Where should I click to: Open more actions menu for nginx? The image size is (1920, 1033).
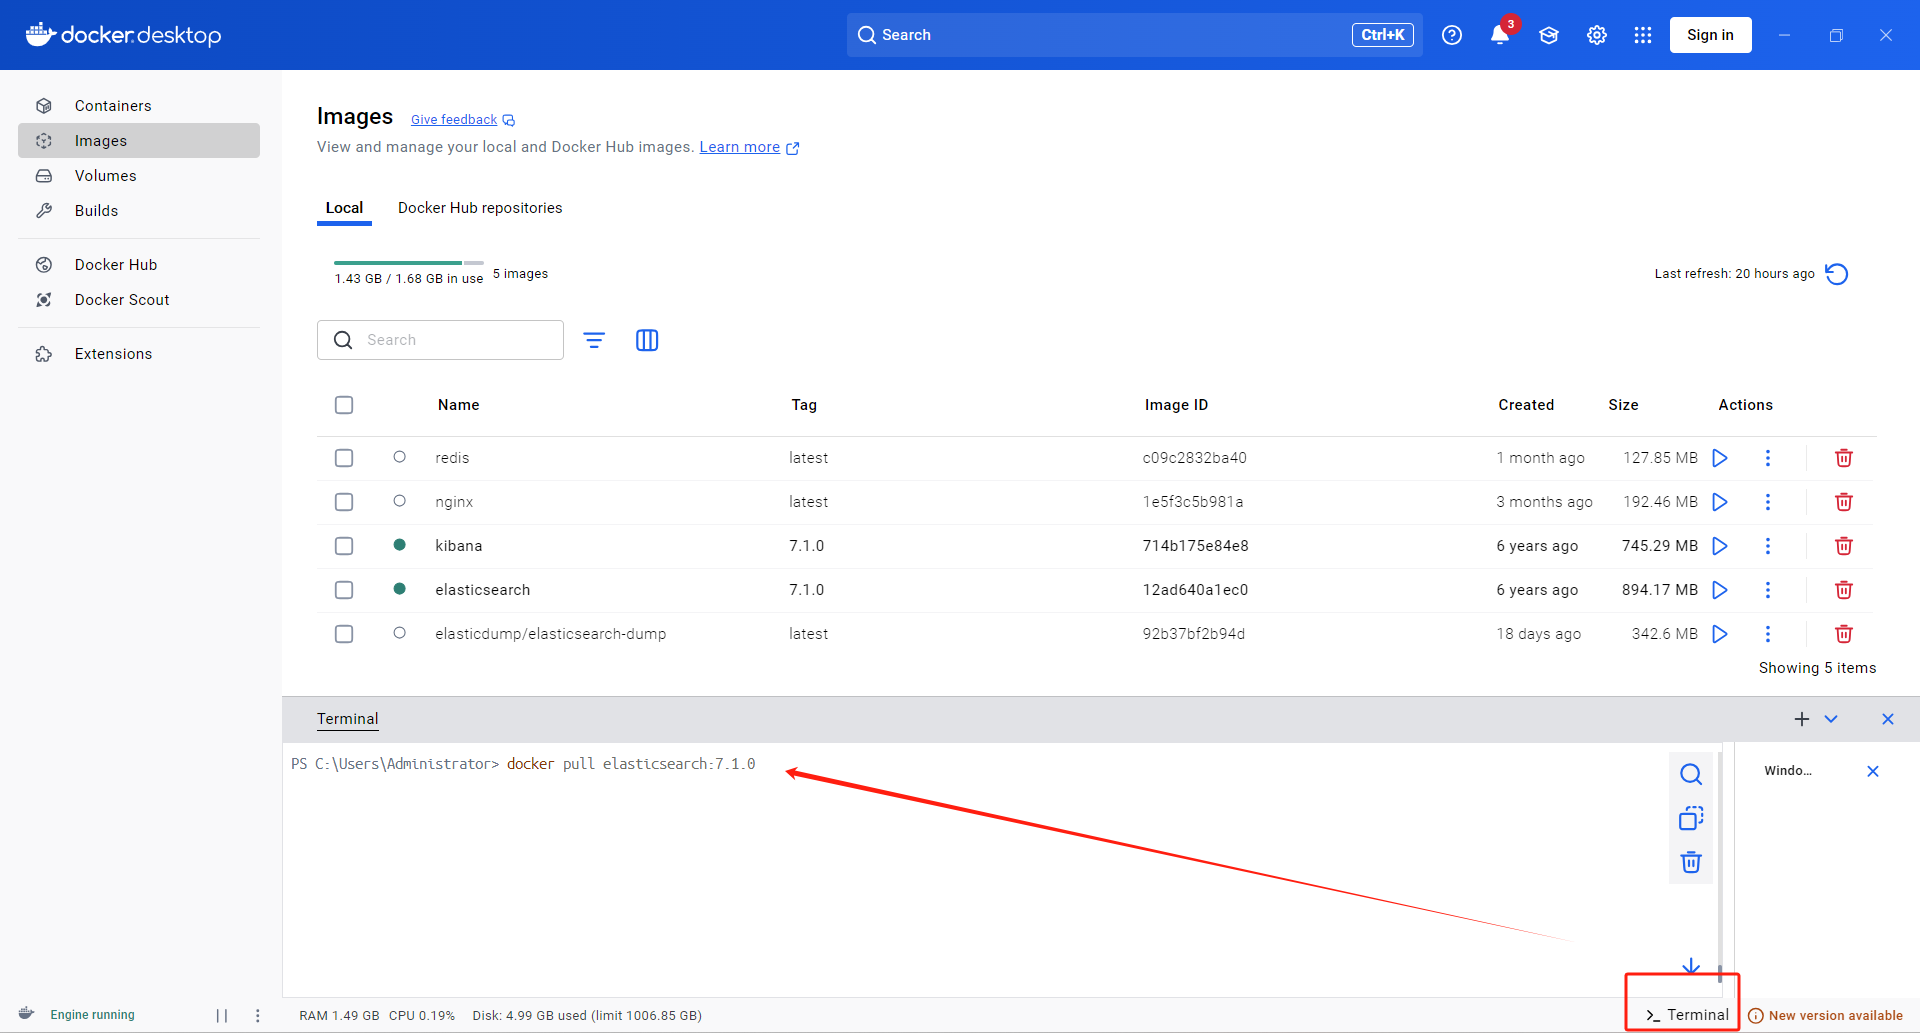coord(1768,502)
